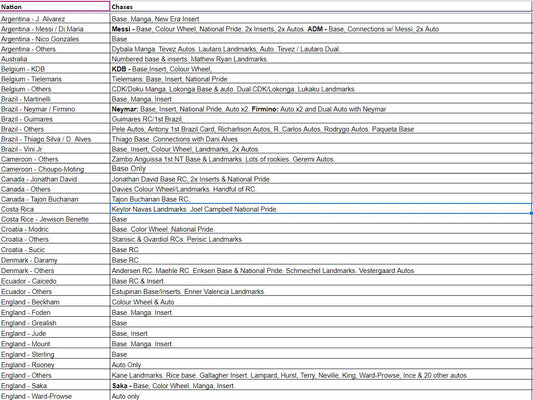Select the Croatia - Modric cell

(55, 229)
